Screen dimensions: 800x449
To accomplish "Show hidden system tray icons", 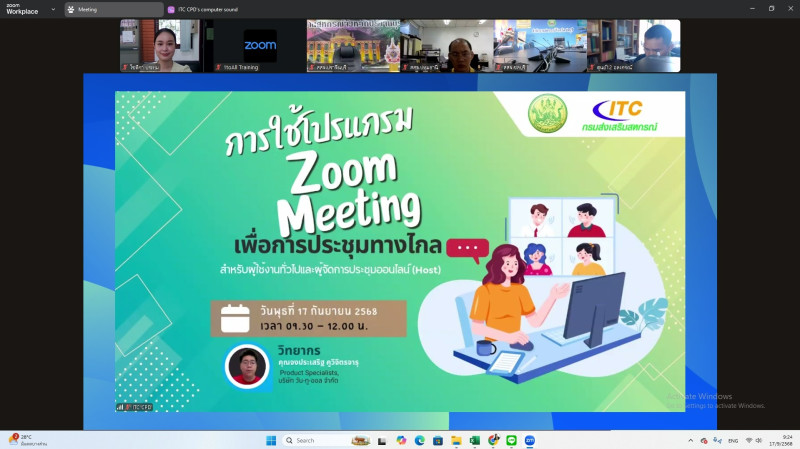I will click(691, 440).
